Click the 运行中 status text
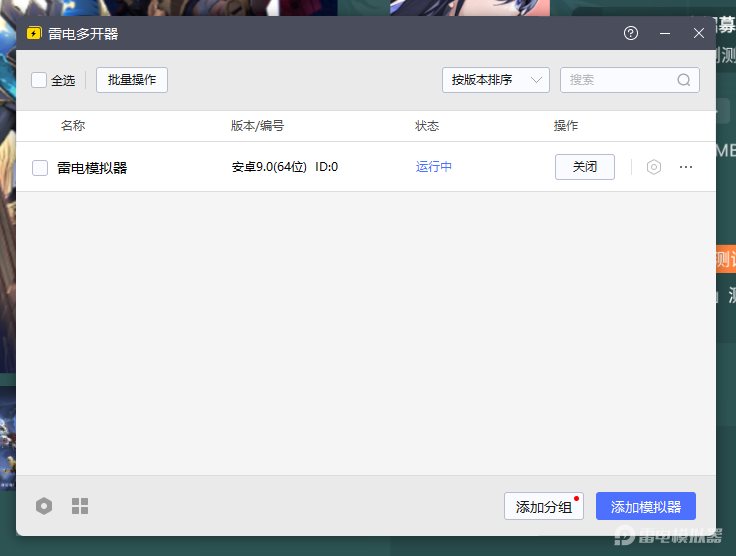This screenshot has height=556, width=736. pos(434,167)
